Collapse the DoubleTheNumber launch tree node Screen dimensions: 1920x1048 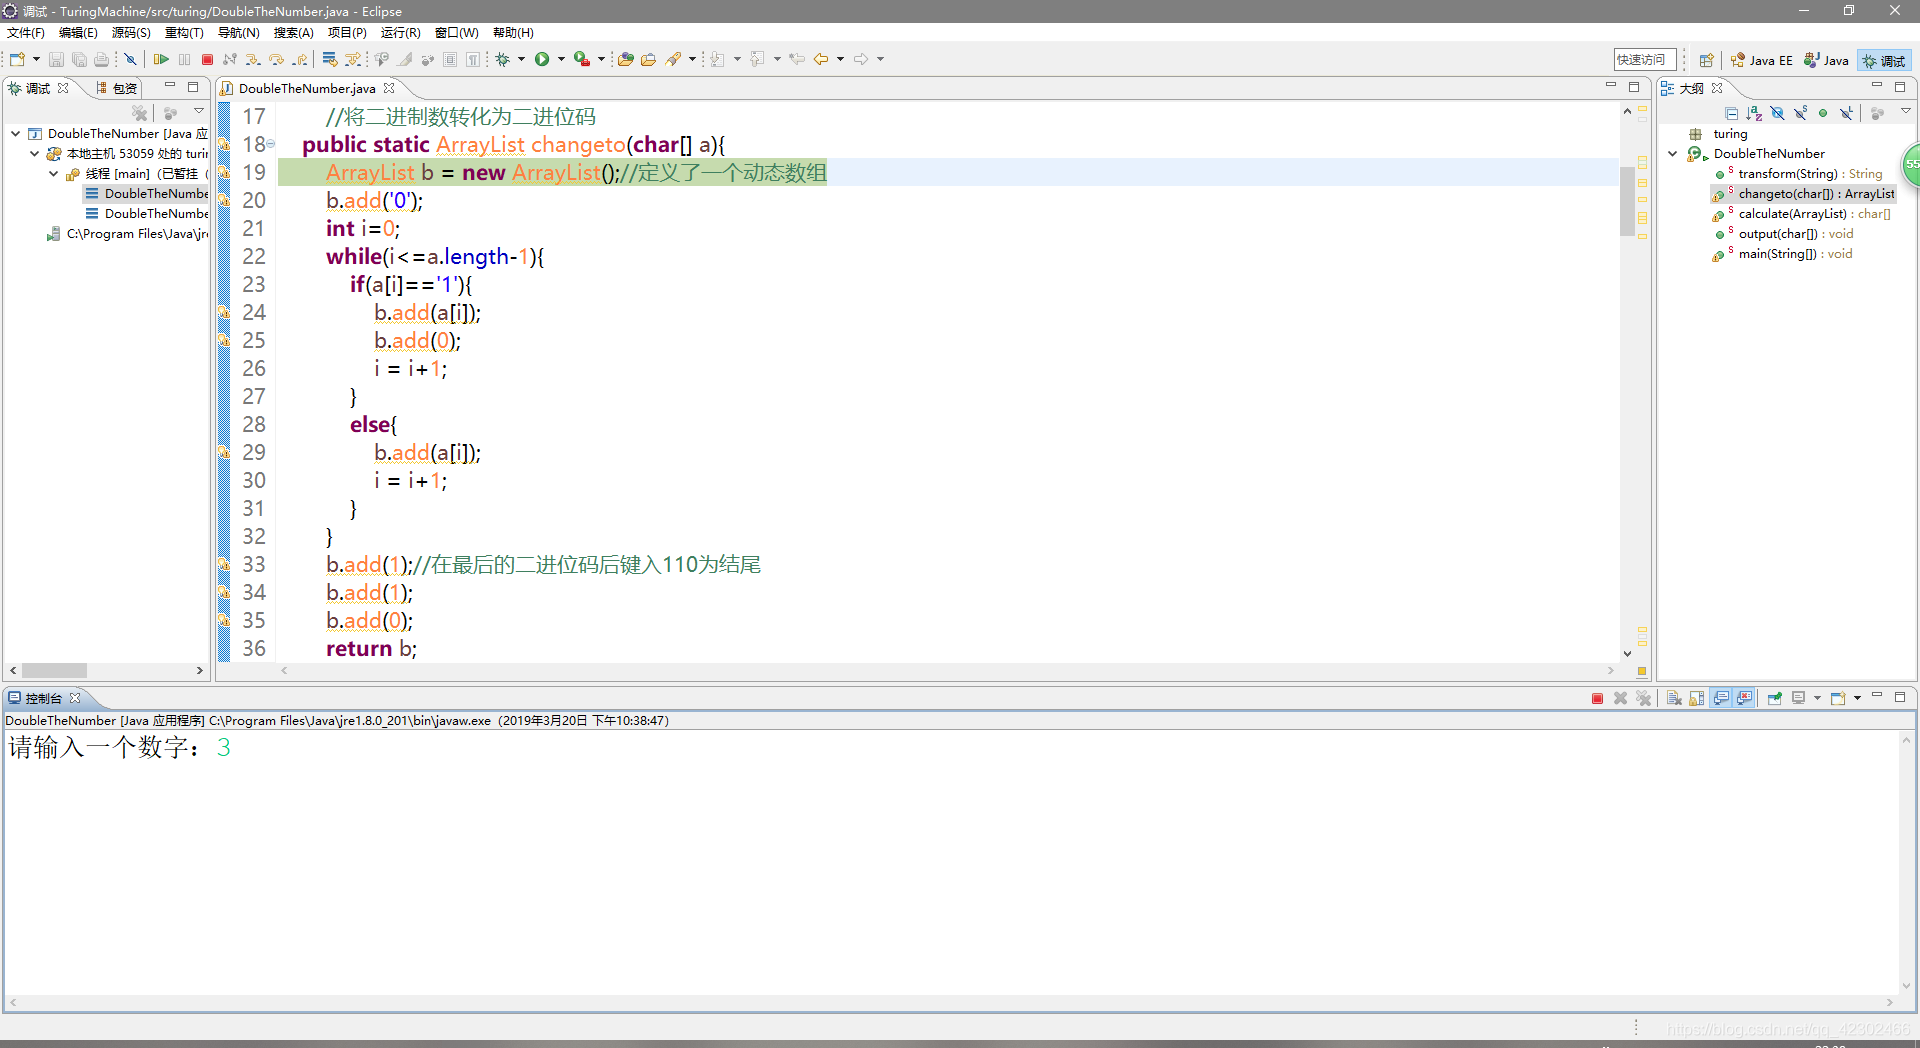(x=16, y=134)
